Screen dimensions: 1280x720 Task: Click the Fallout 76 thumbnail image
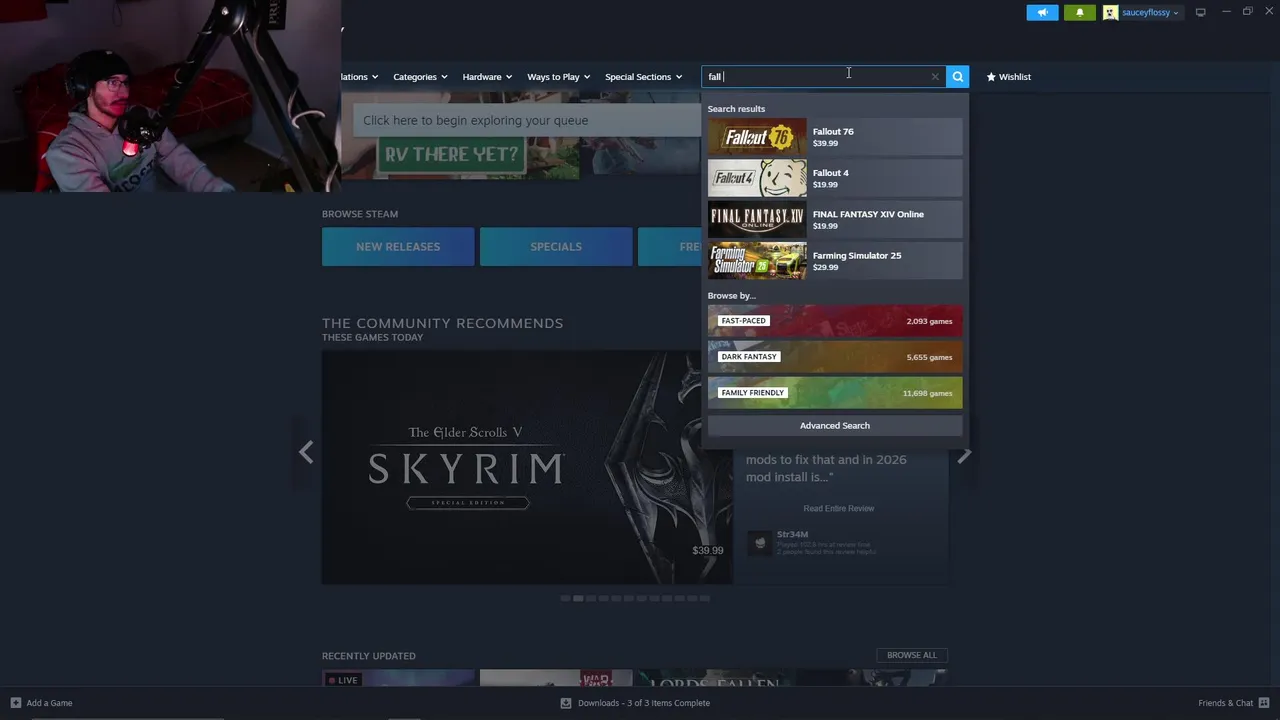757,137
